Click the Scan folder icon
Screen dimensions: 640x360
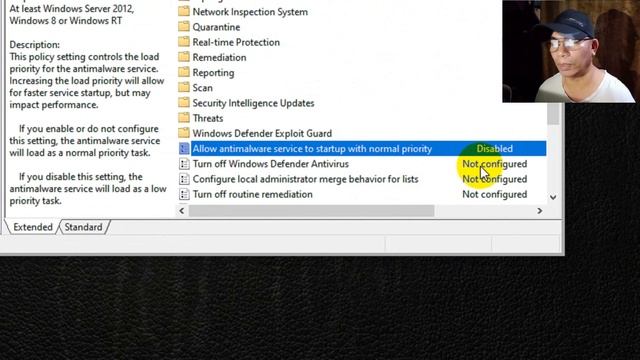(x=184, y=87)
